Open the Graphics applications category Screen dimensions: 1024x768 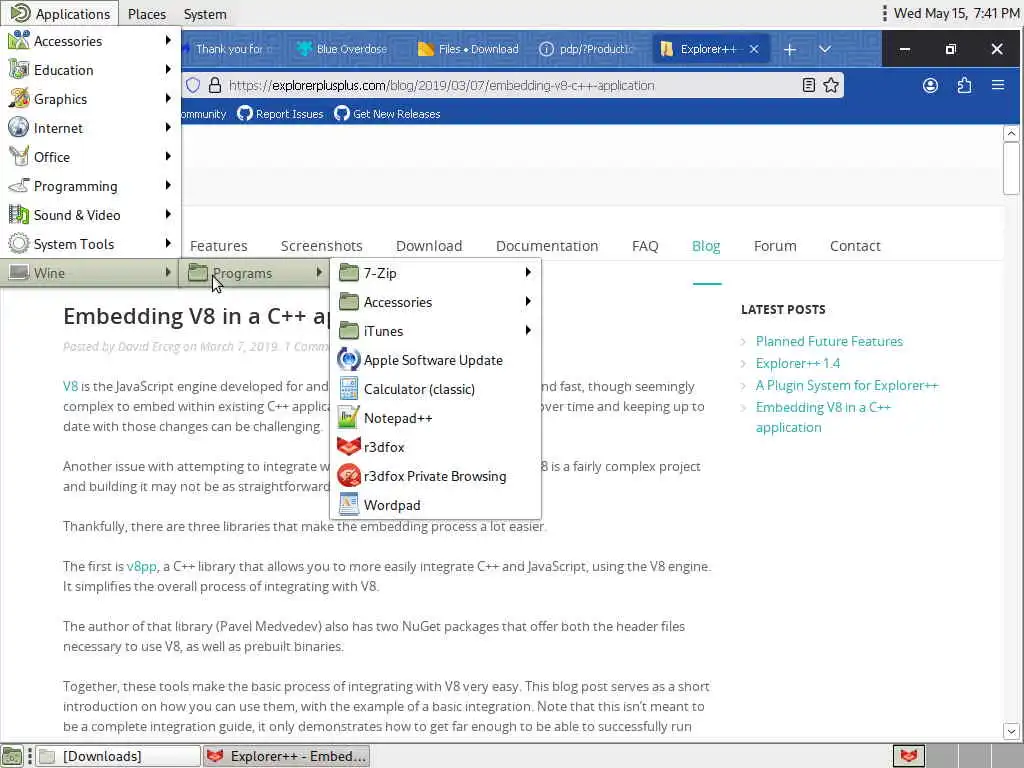90,99
